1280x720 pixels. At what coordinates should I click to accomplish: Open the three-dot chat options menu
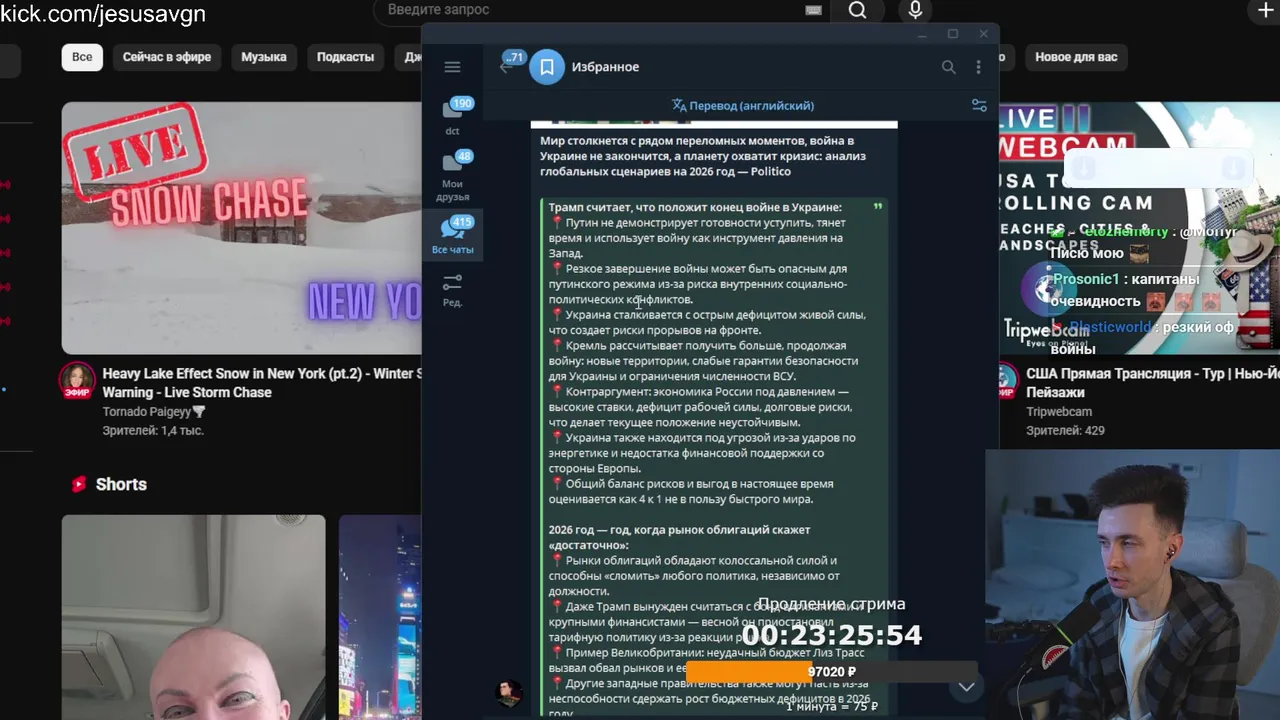point(978,67)
